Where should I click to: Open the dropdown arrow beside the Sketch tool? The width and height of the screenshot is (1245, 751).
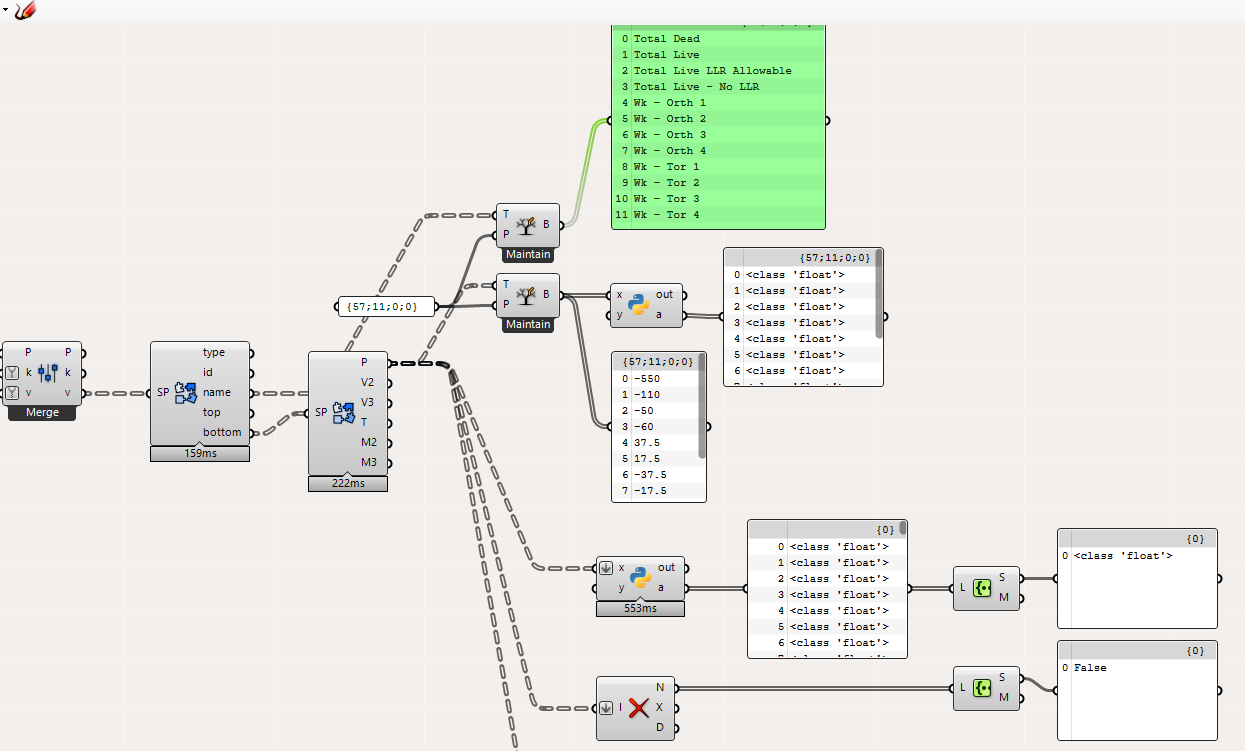(x=6, y=9)
